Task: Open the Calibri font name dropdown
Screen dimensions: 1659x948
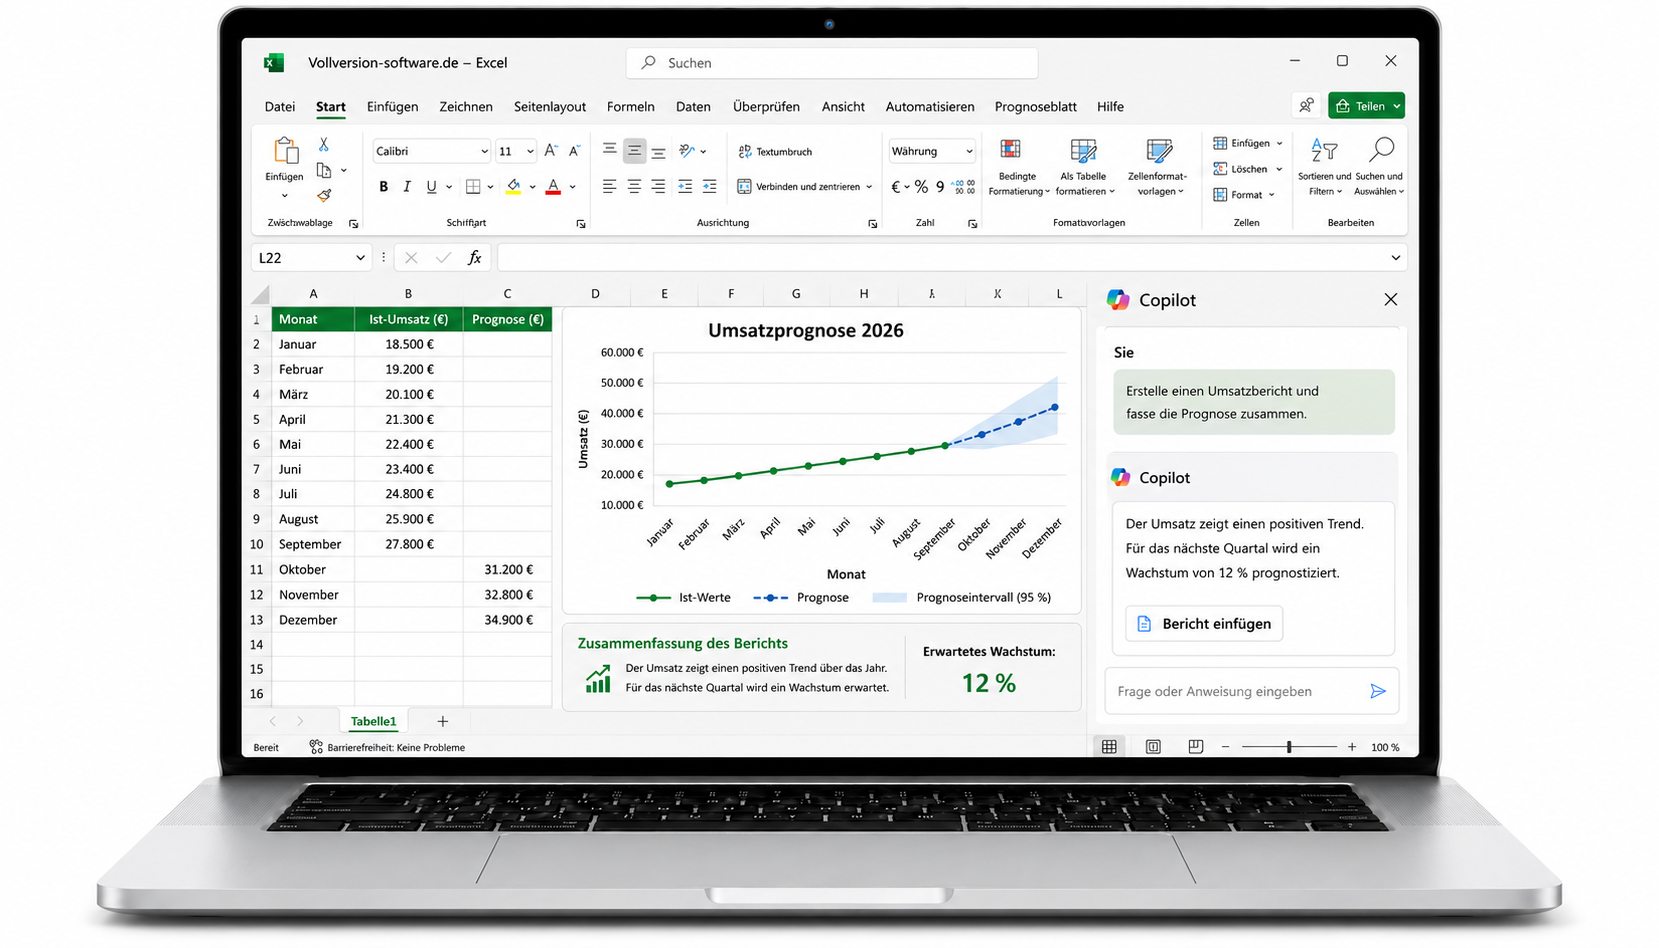Action: (x=484, y=151)
